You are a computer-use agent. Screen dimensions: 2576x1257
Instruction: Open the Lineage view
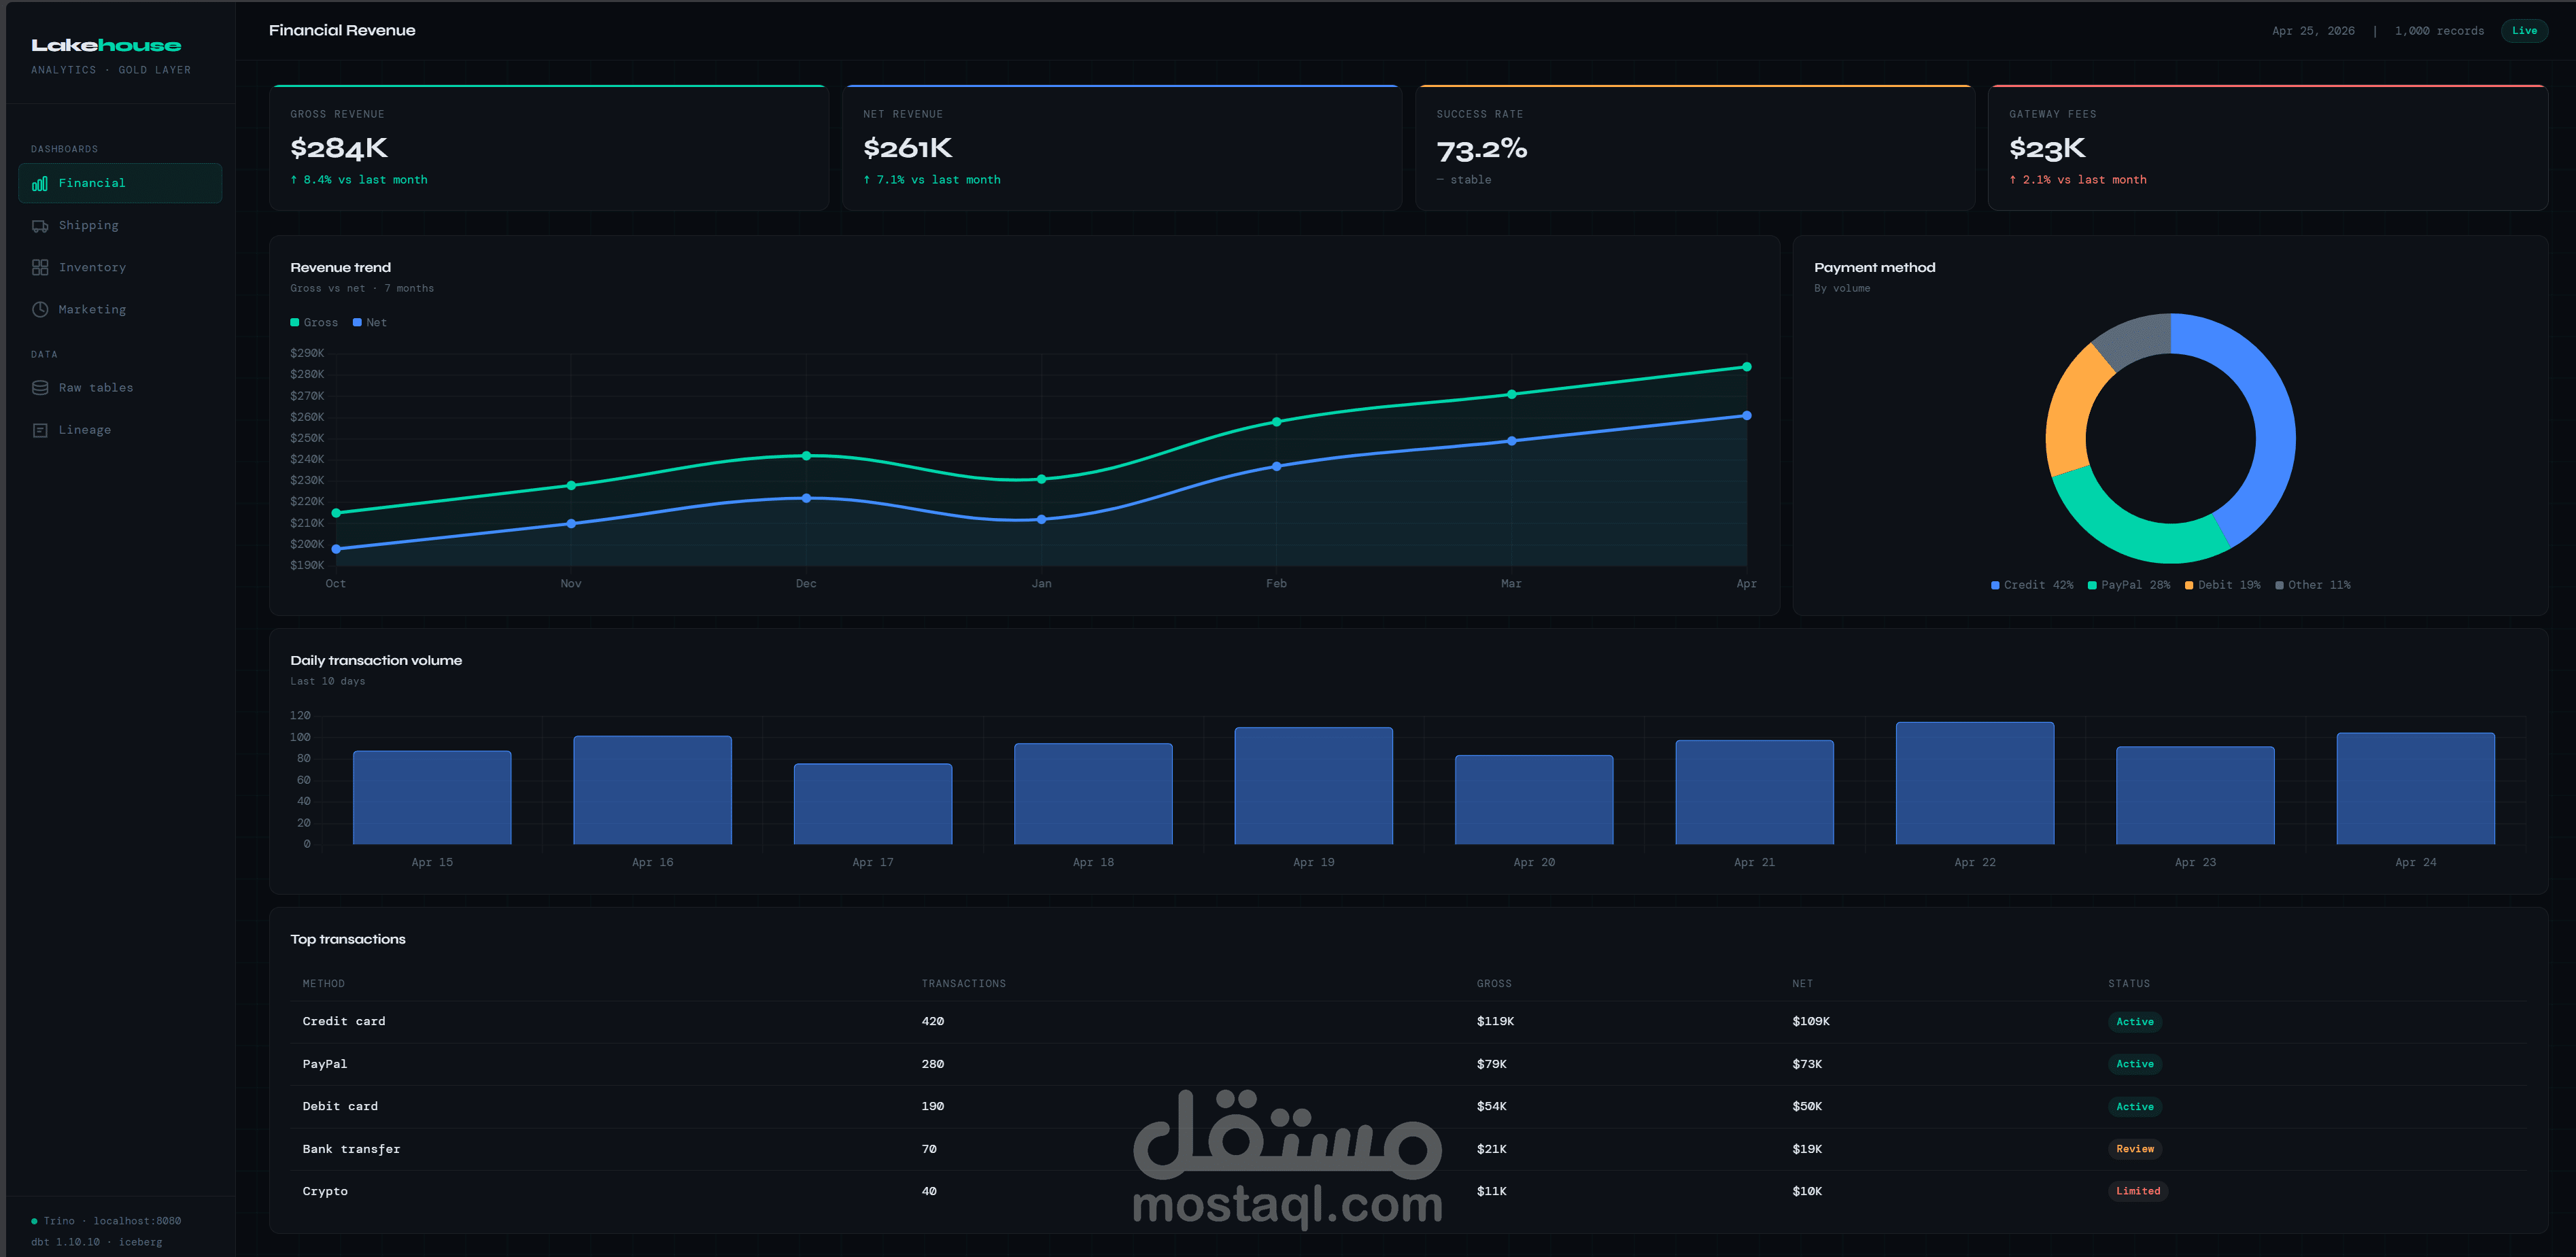tap(120, 430)
